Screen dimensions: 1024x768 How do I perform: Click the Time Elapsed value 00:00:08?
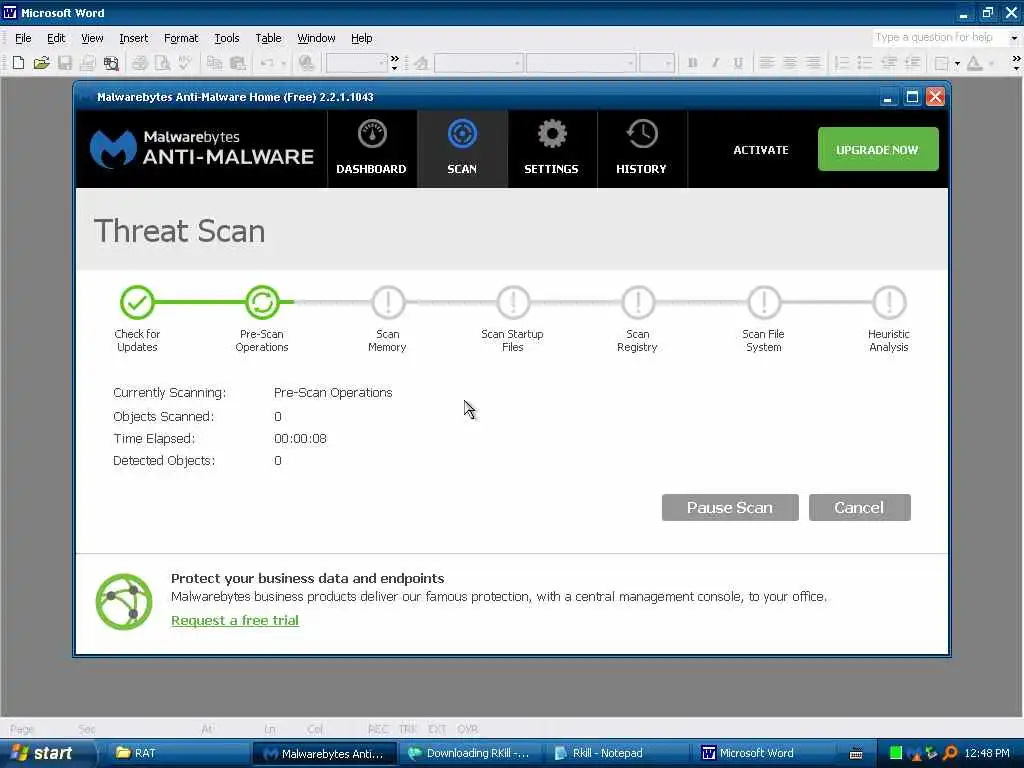point(300,439)
